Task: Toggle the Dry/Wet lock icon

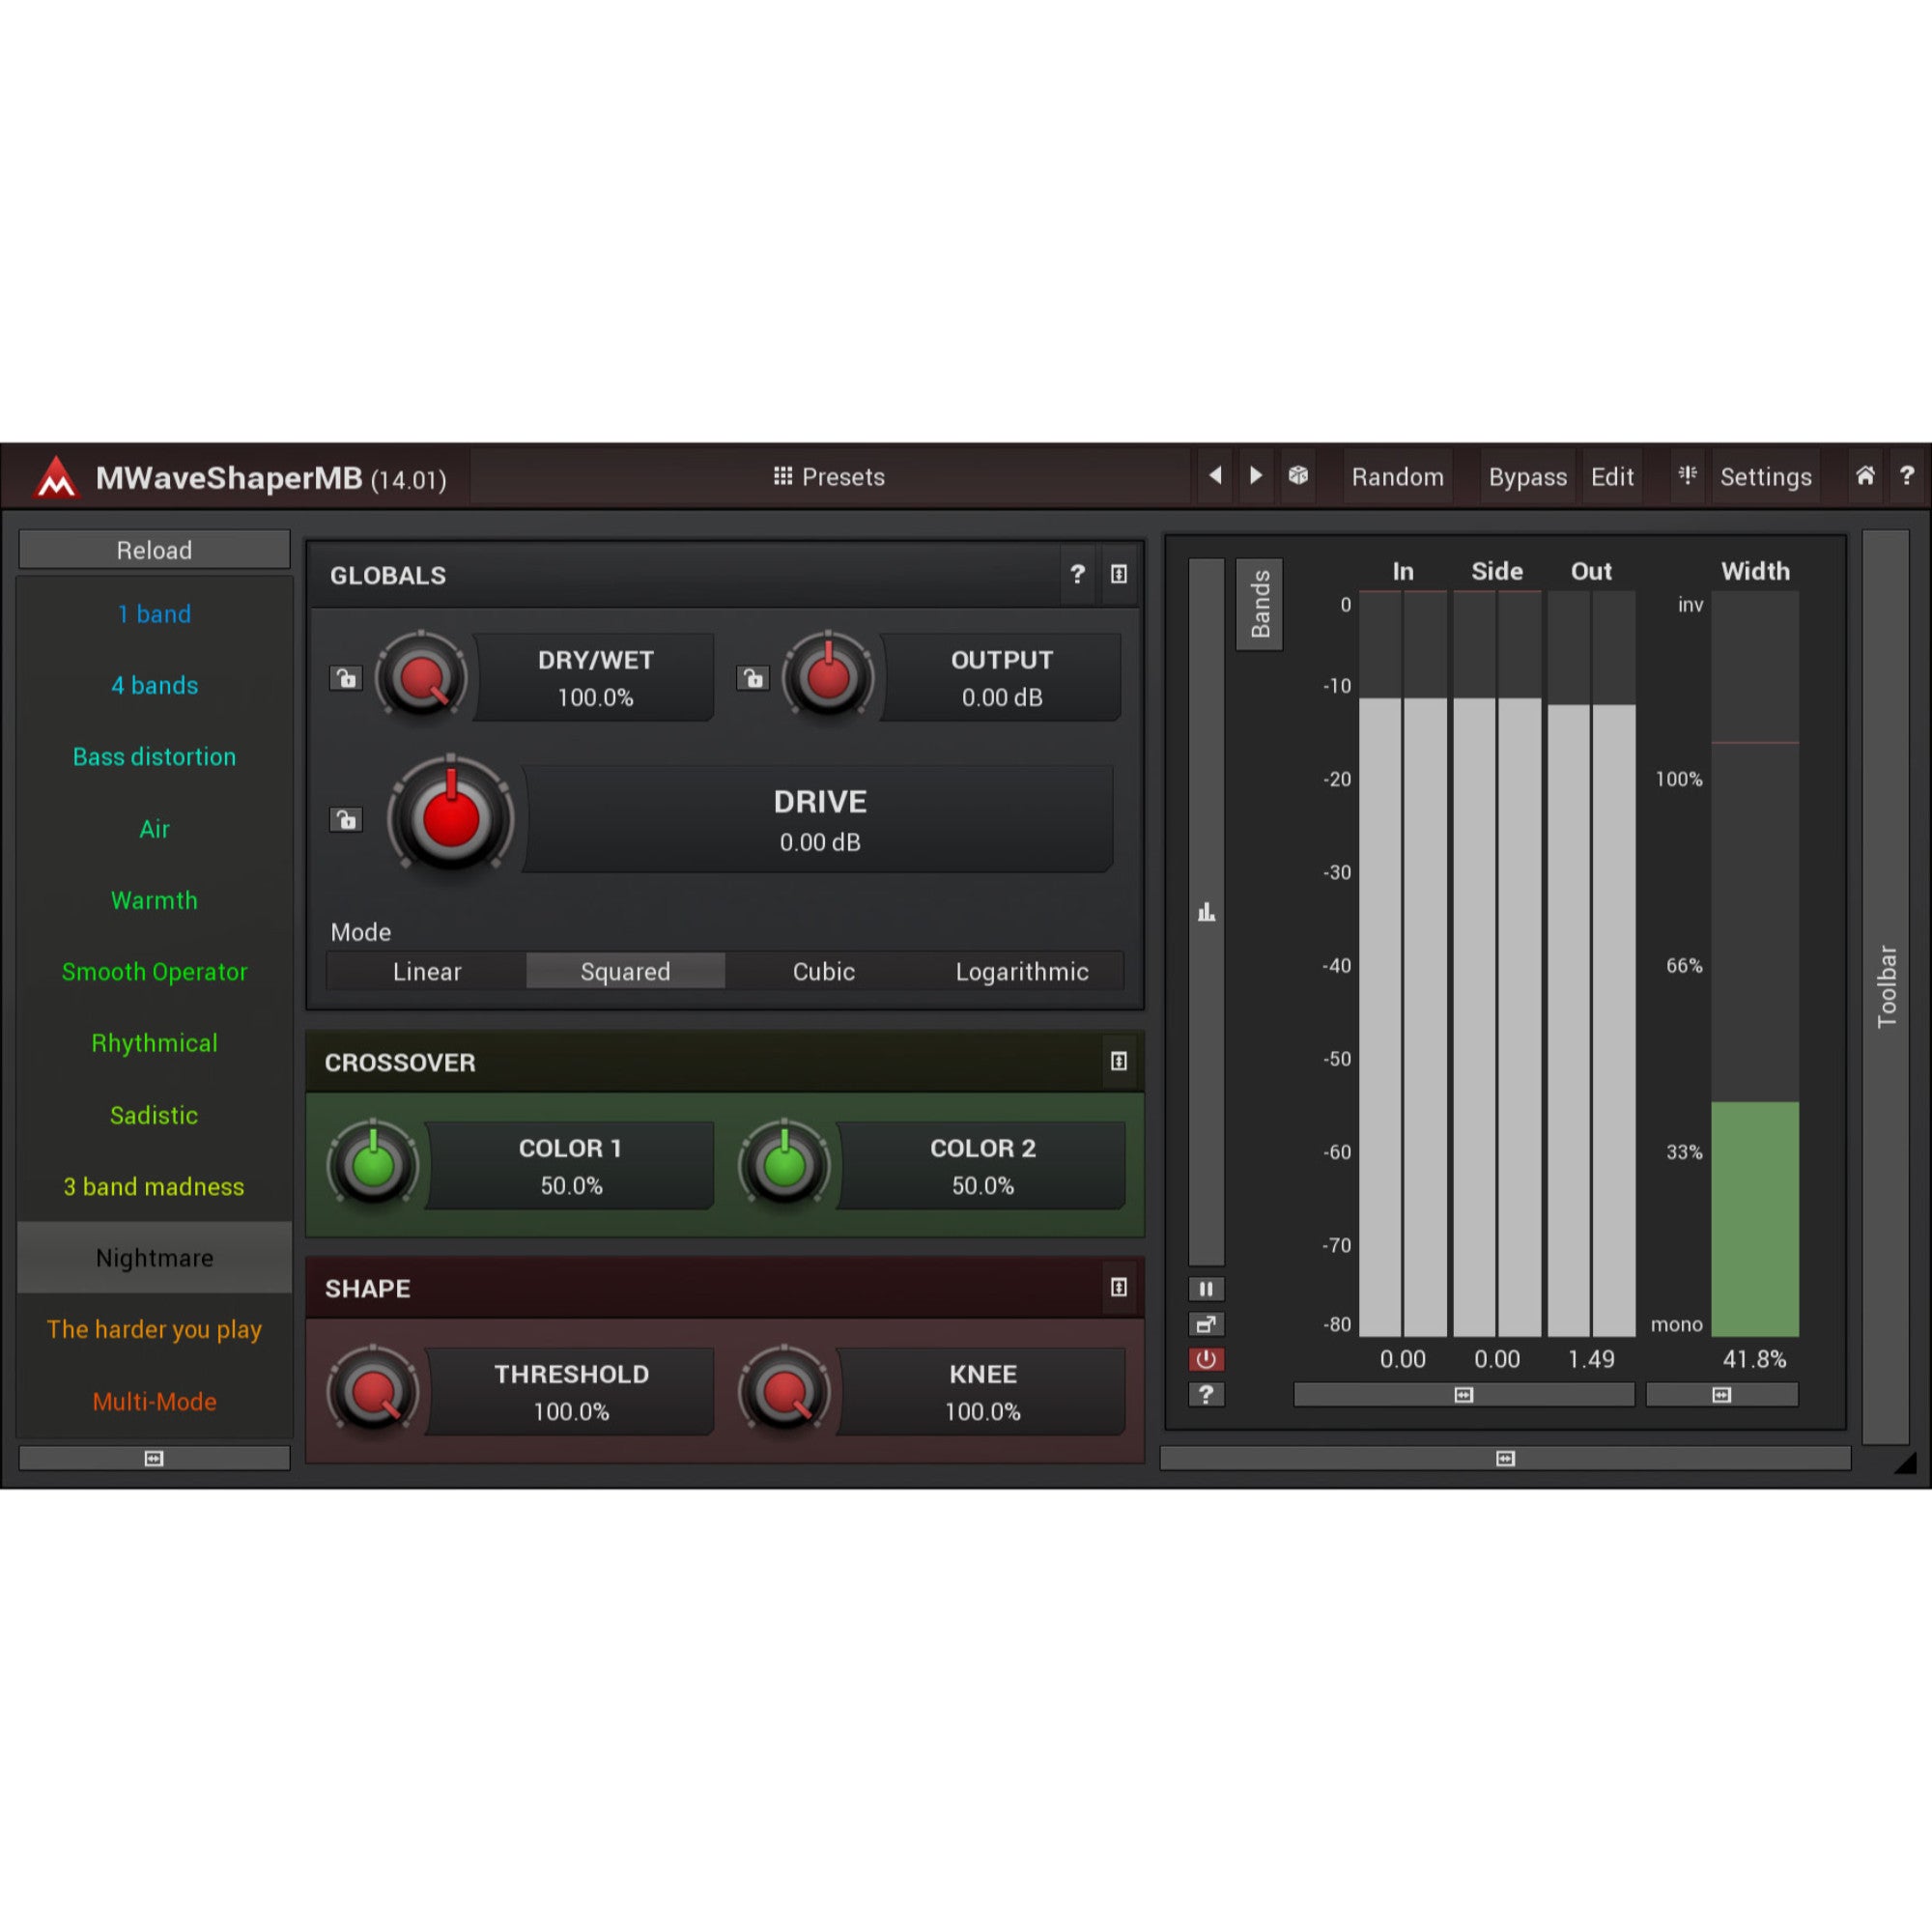Action: pyautogui.click(x=346, y=679)
